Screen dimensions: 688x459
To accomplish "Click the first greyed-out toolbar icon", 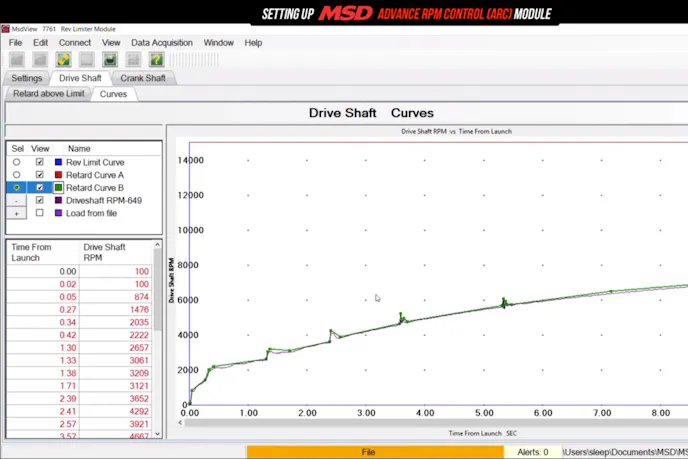I will 16,60.
